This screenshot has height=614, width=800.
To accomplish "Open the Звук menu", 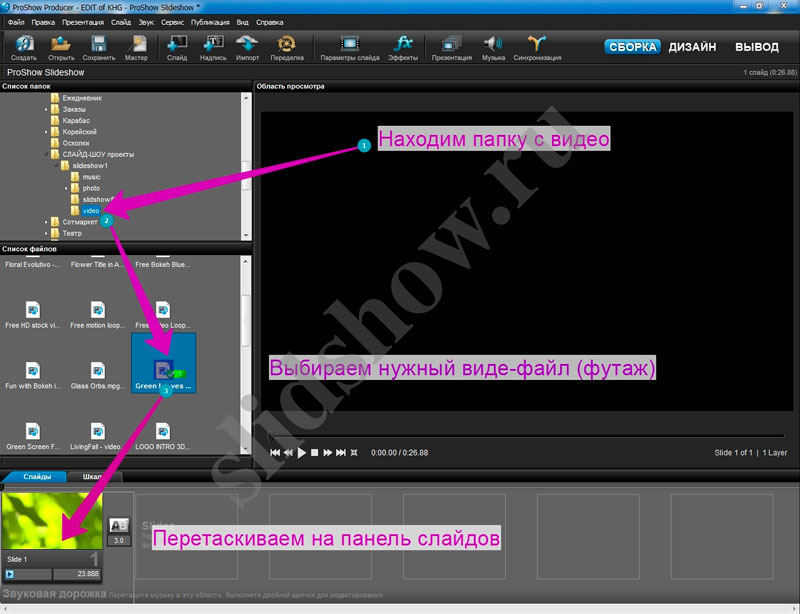I will point(146,22).
